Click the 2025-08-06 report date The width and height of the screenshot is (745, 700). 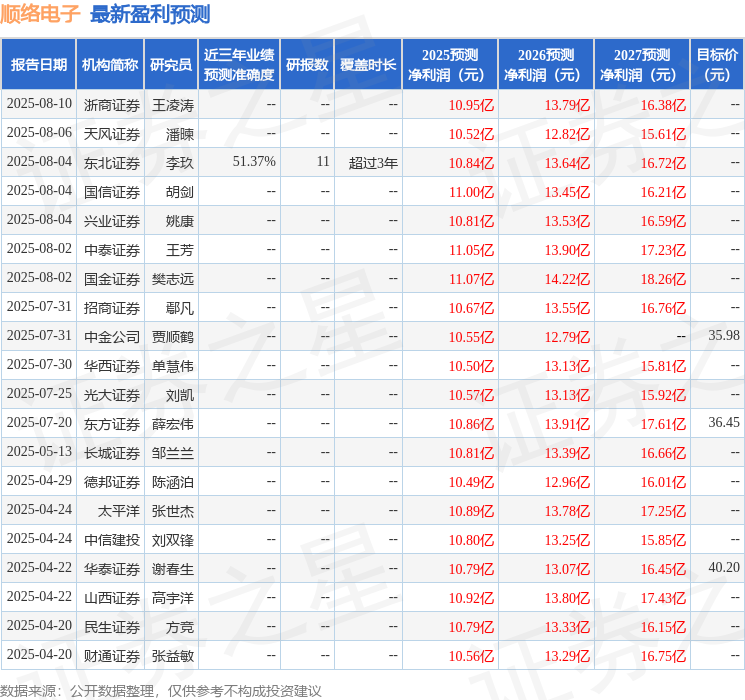pos(39,132)
